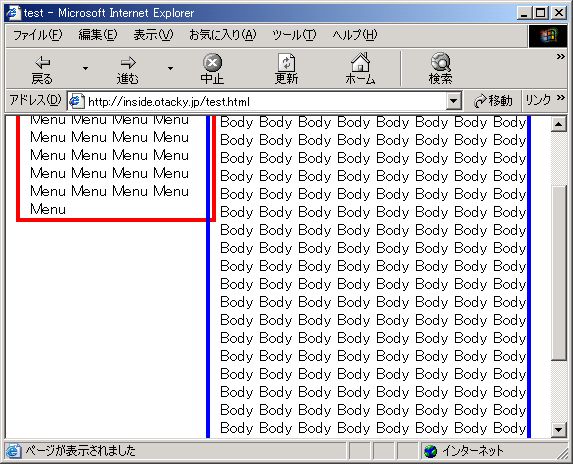Click the Internet Explorer icon in the title bar
This screenshot has height=464, width=573.
coord(13,13)
